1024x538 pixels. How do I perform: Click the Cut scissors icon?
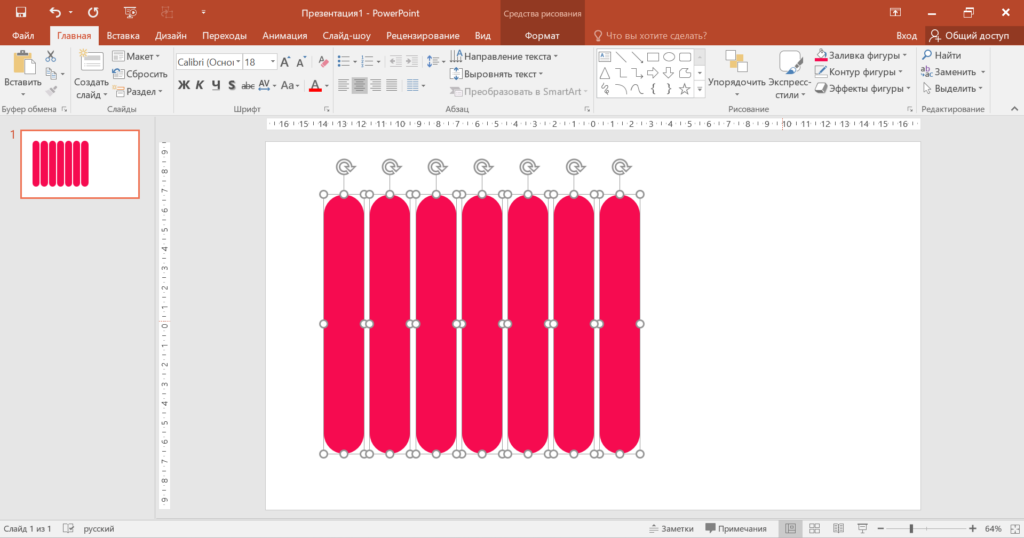[51, 57]
